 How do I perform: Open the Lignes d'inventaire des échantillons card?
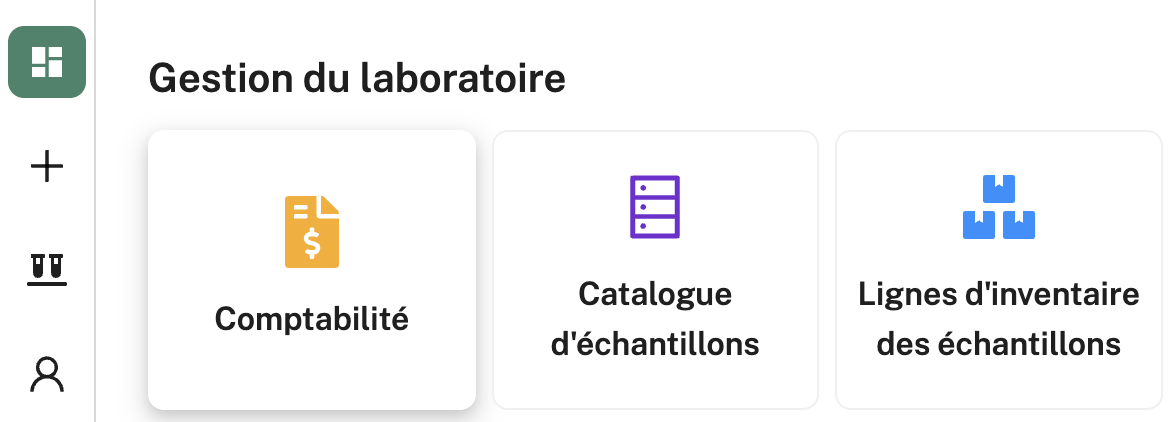pos(998,270)
